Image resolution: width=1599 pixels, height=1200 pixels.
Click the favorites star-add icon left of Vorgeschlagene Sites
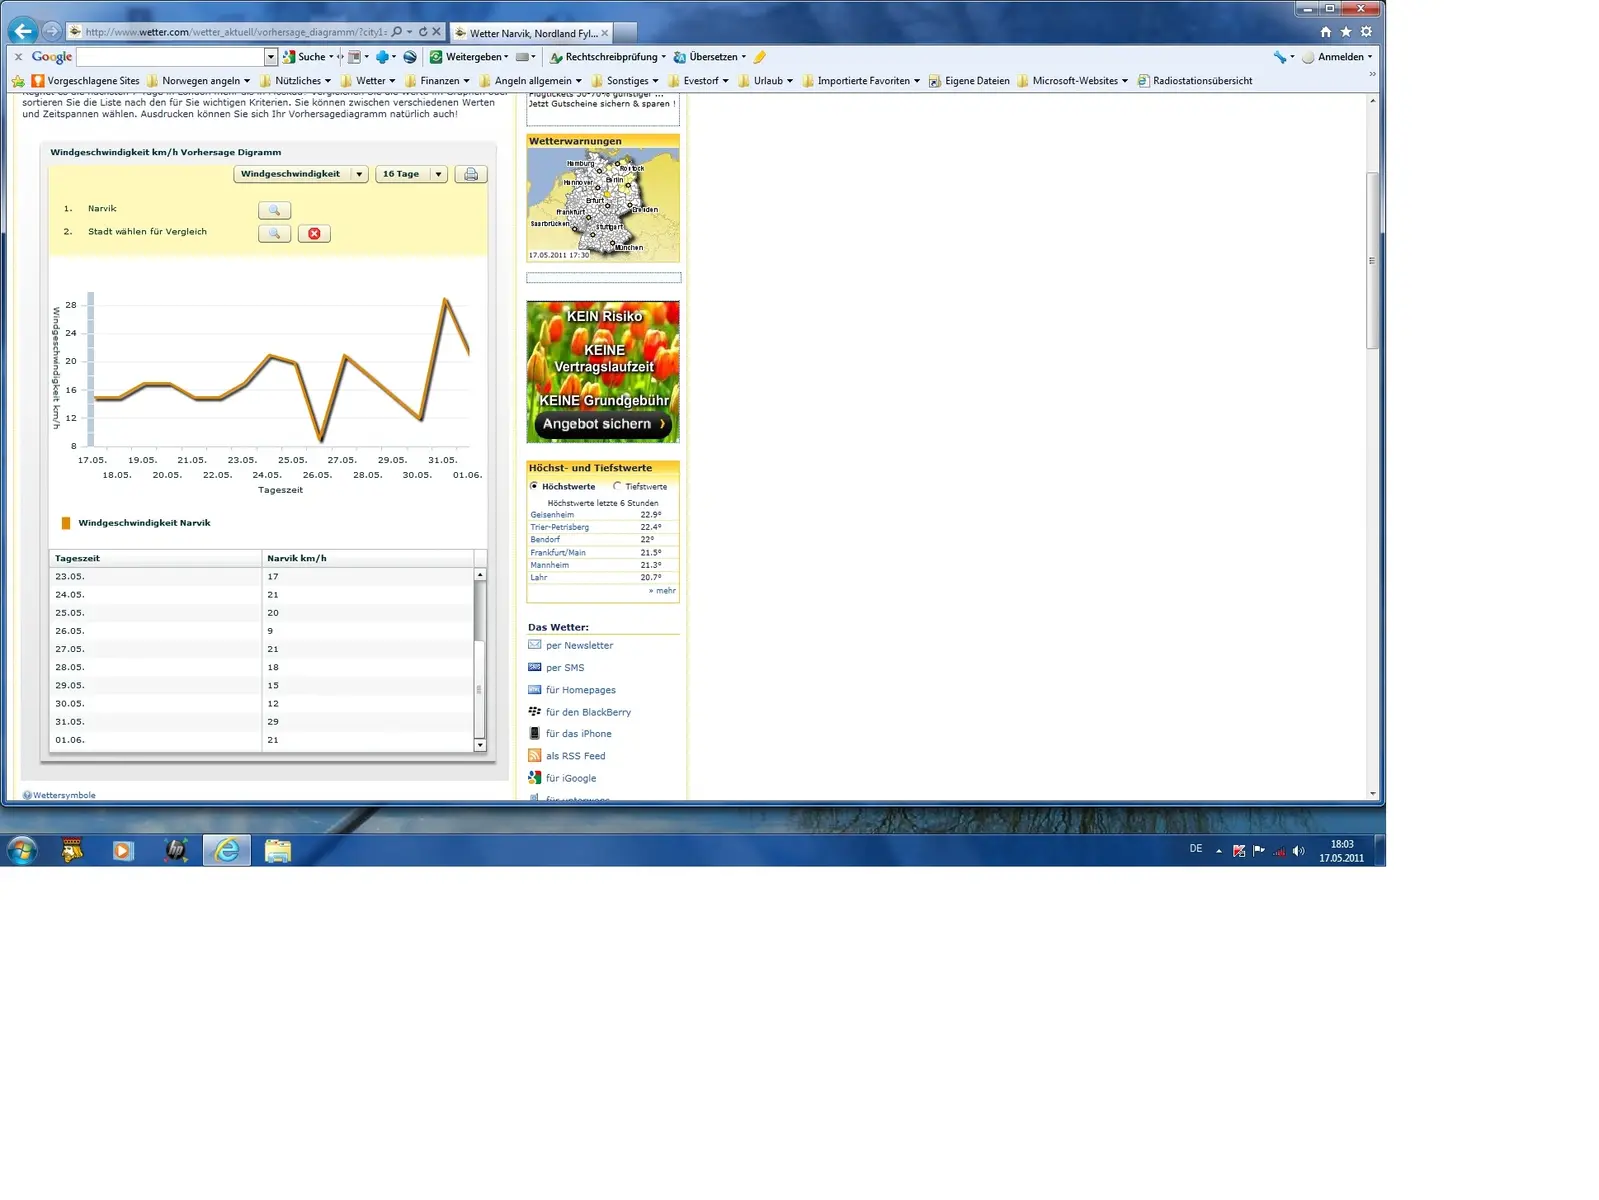pyautogui.click(x=18, y=81)
